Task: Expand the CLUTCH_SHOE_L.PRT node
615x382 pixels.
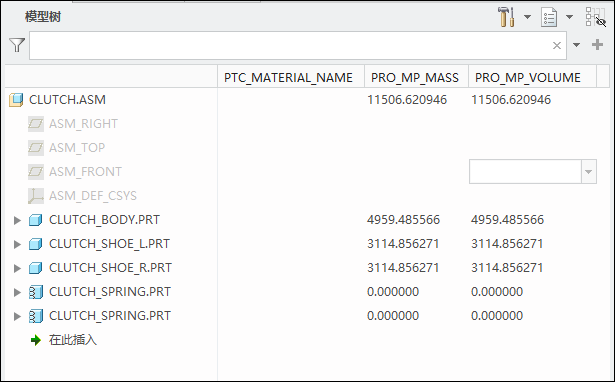Action: [x=17, y=244]
